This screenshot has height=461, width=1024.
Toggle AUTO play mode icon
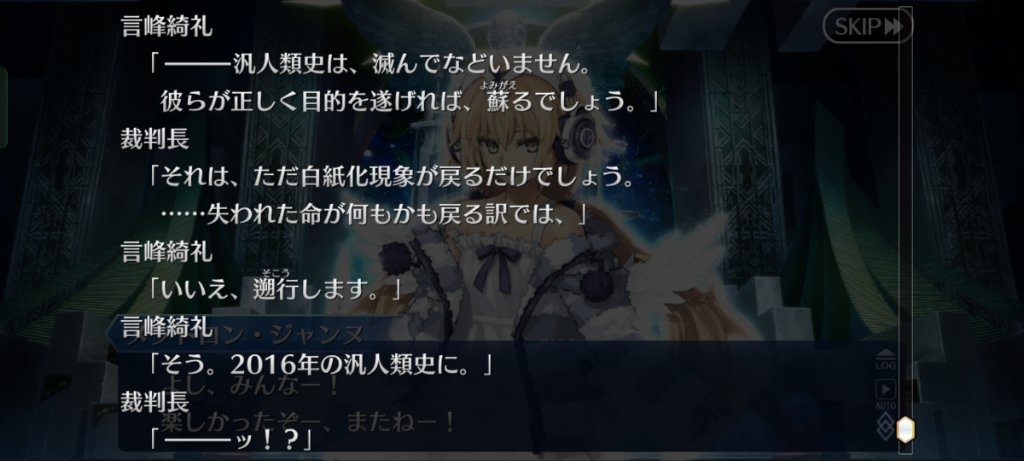click(885, 394)
